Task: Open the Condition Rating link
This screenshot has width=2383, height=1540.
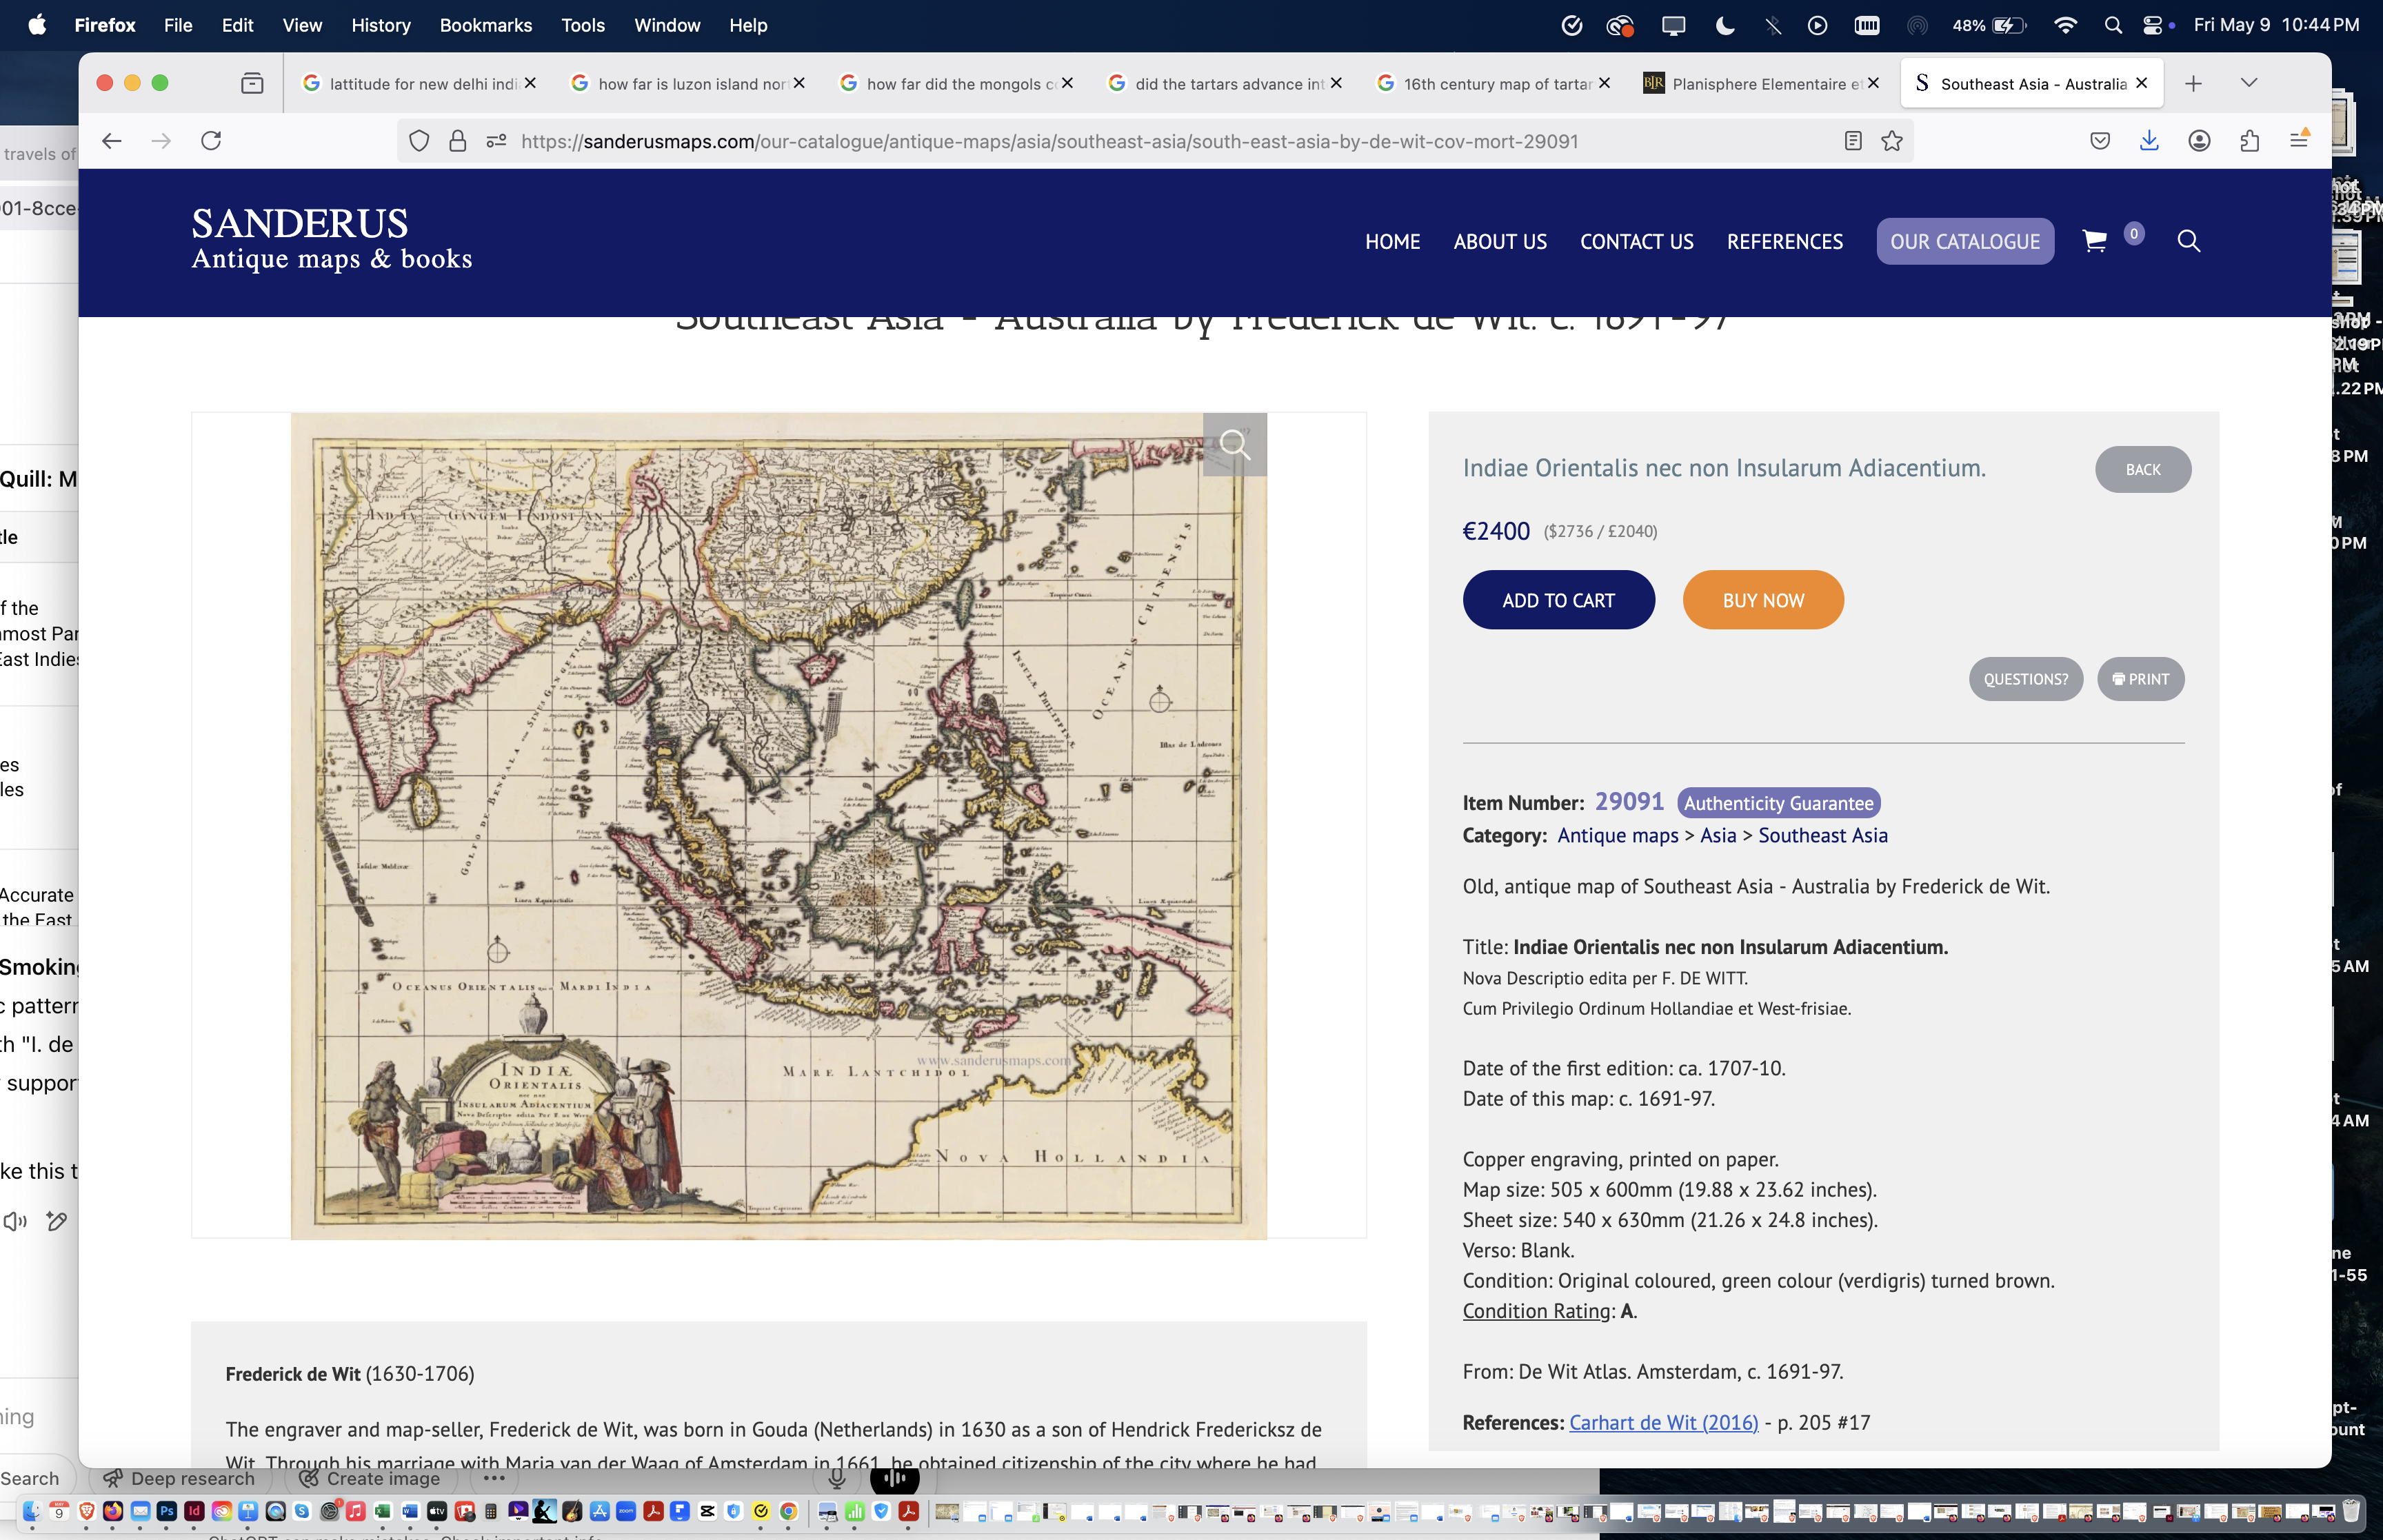Action: point(1536,1311)
